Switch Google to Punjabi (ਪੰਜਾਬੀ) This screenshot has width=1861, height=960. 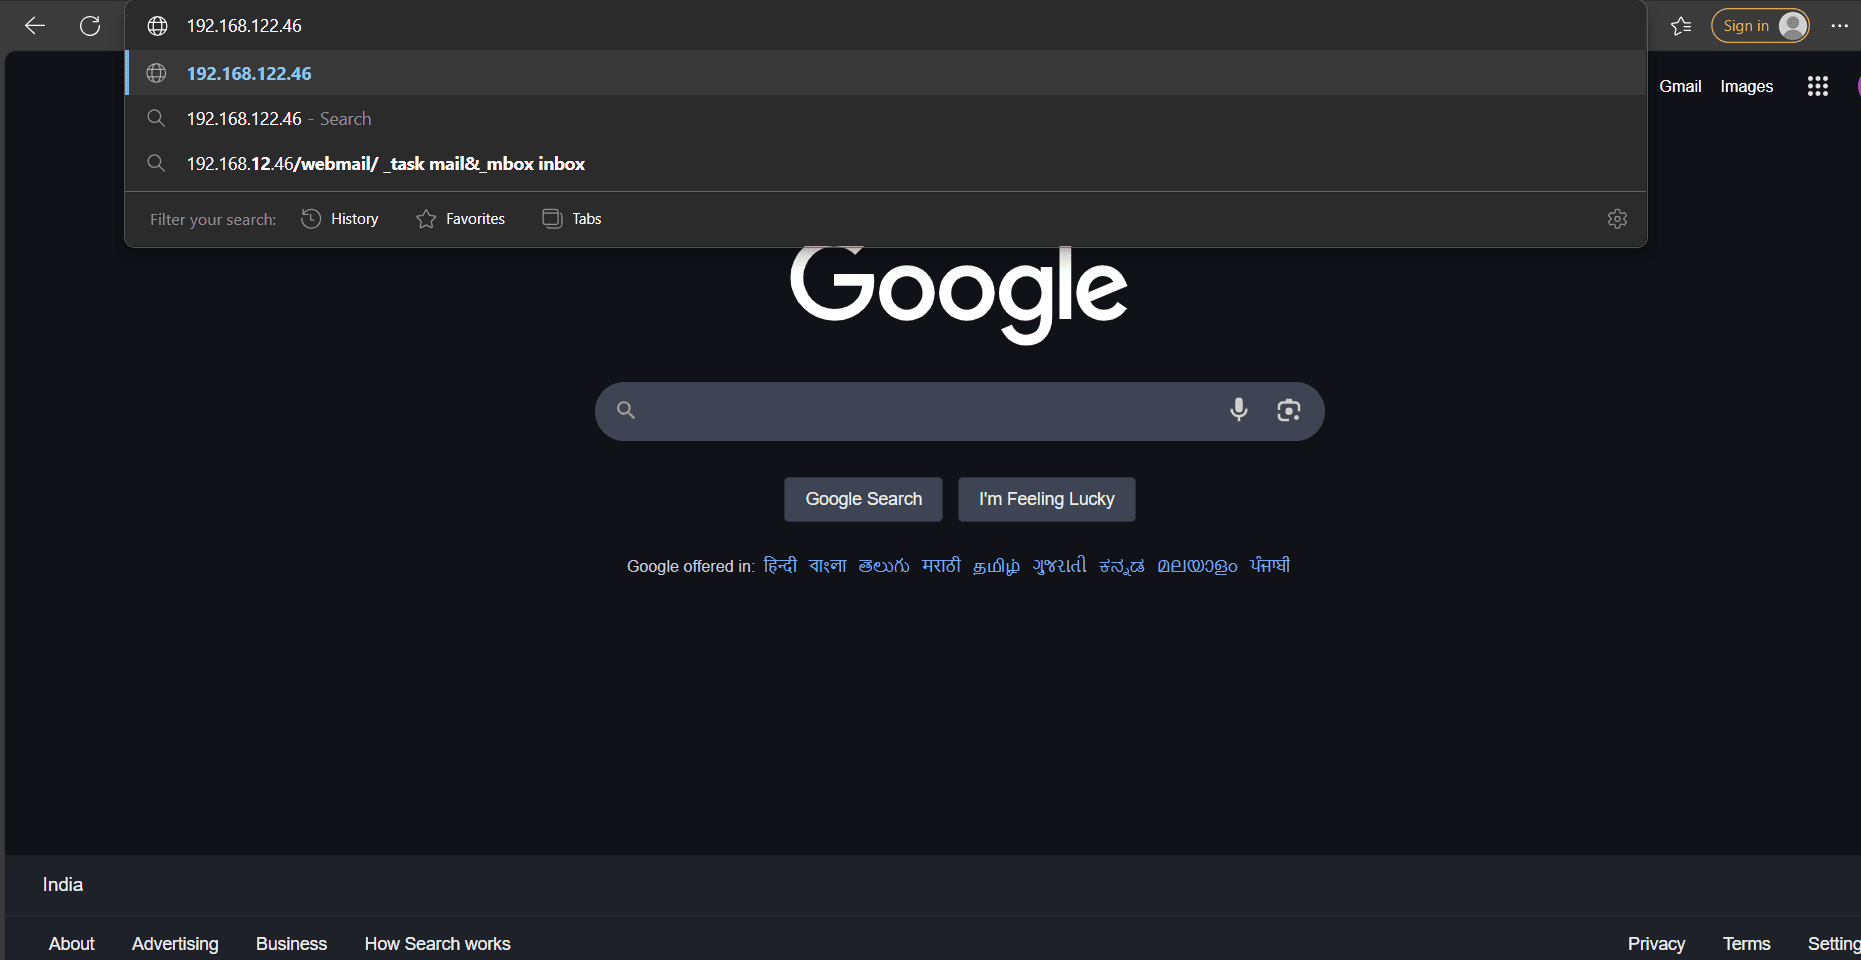click(x=1270, y=566)
